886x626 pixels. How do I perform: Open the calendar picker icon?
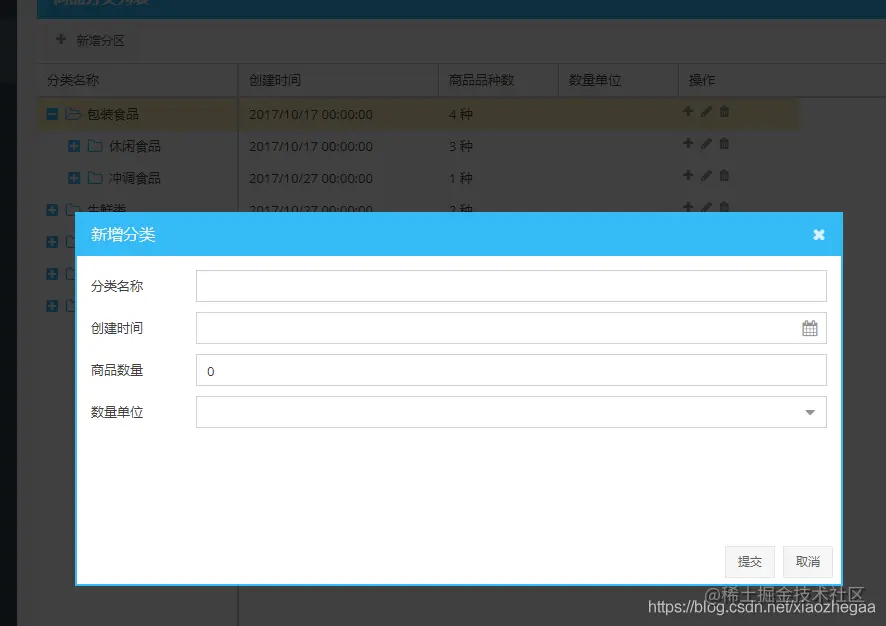[809, 328]
